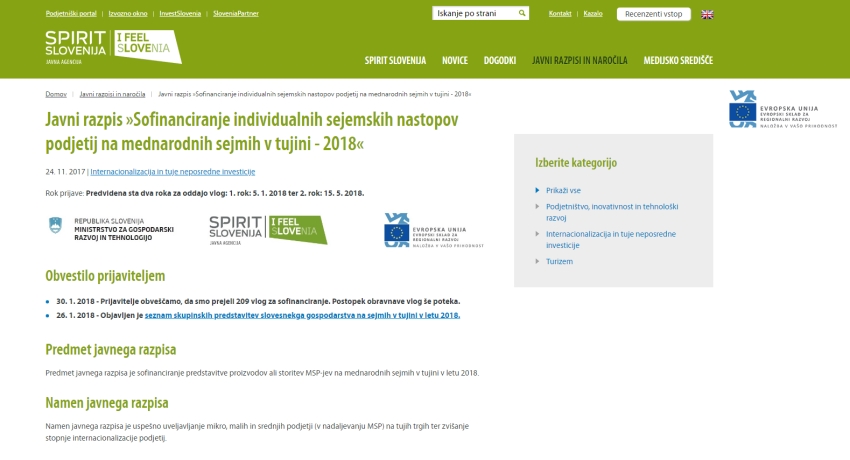Click arrow beside Turizem category

tap(537, 261)
